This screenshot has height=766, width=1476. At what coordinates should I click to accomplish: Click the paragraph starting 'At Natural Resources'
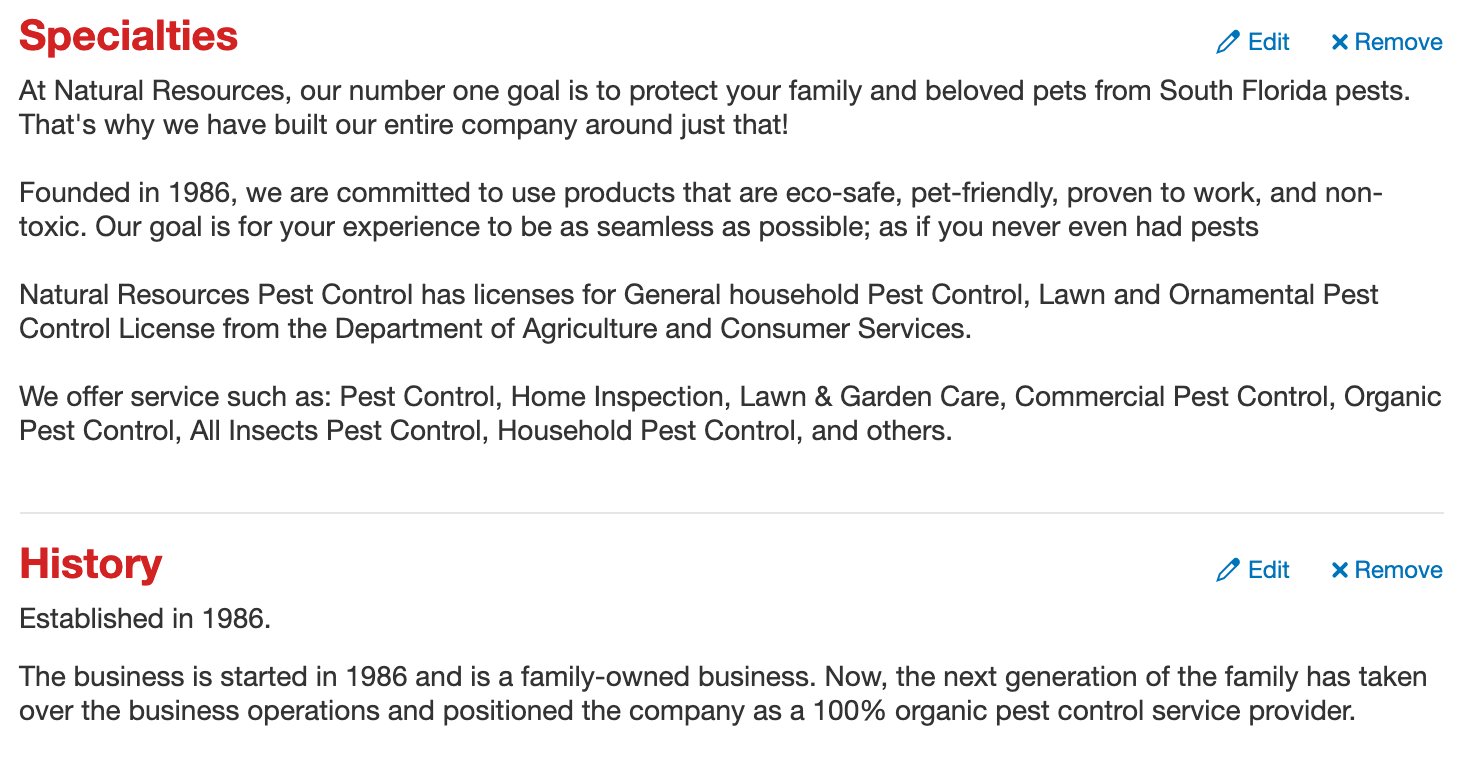[714, 108]
